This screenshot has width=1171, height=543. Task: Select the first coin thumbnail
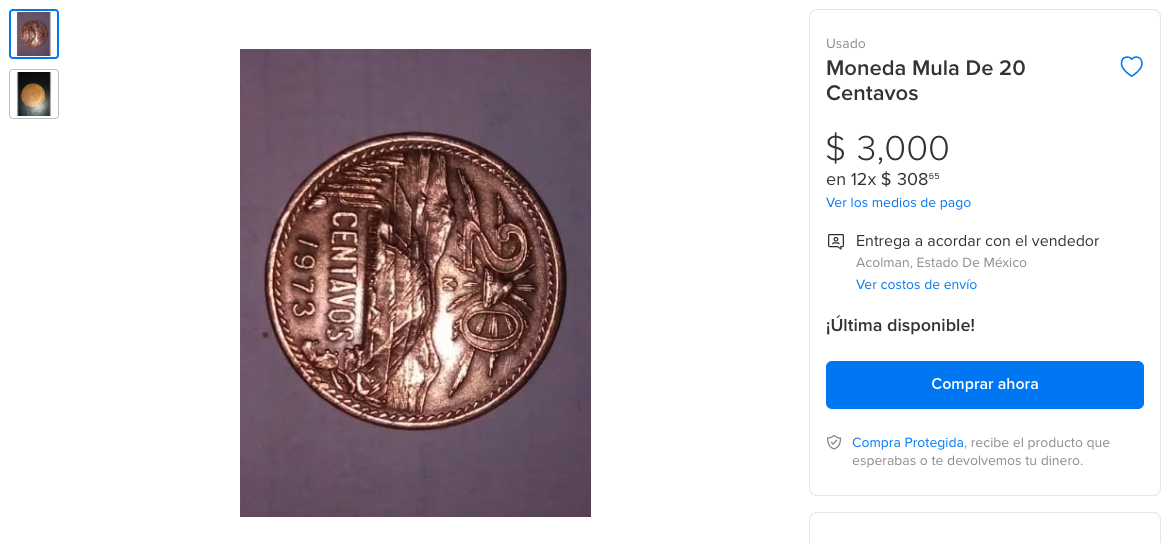pos(34,34)
